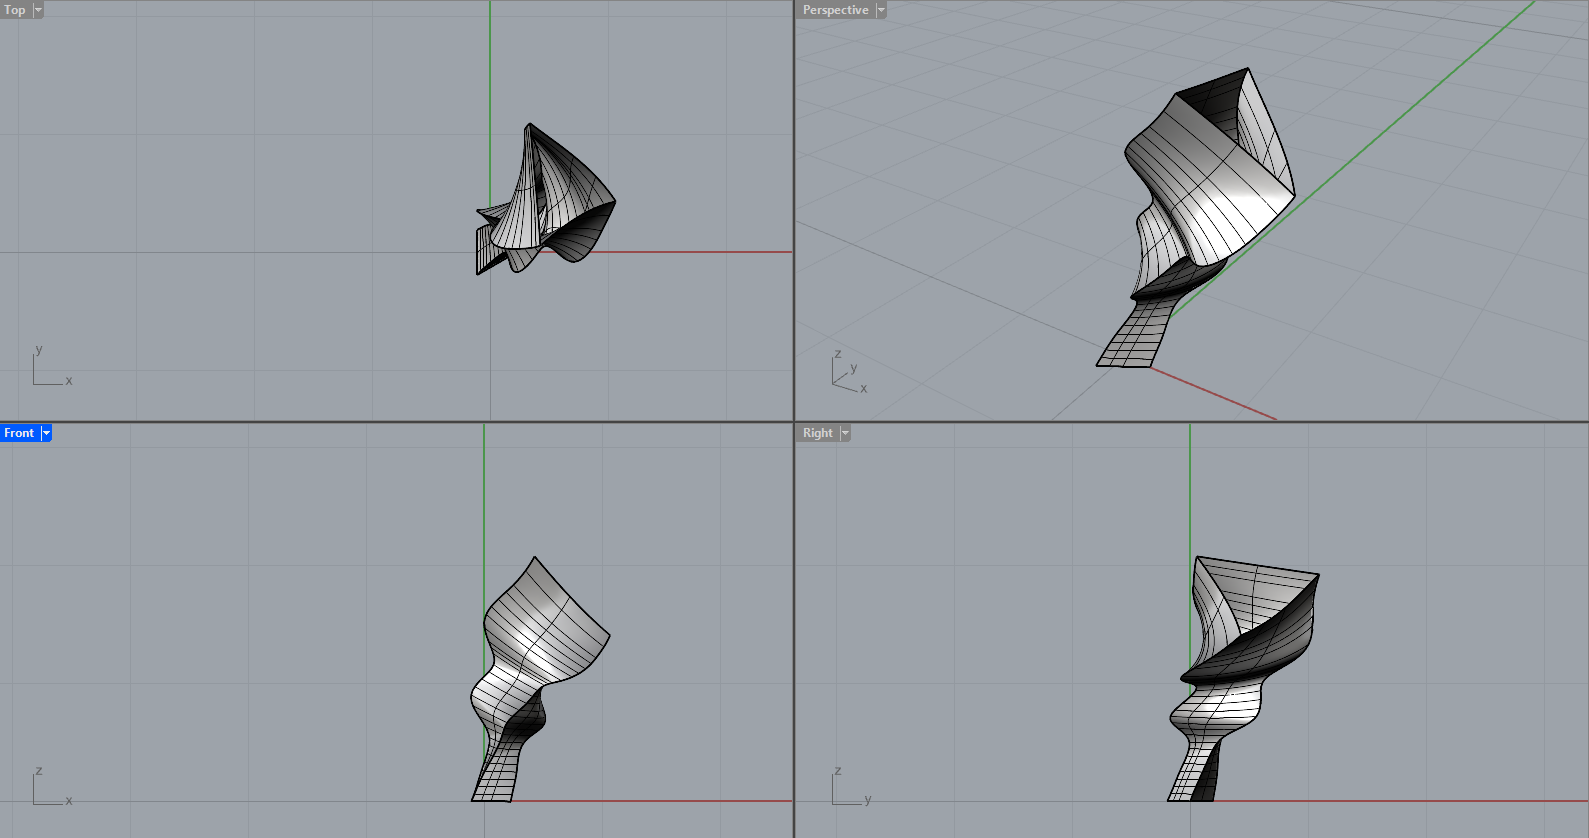The width and height of the screenshot is (1589, 838).
Task: Open the Perspective viewport dropdown arrow
Action: 881,10
